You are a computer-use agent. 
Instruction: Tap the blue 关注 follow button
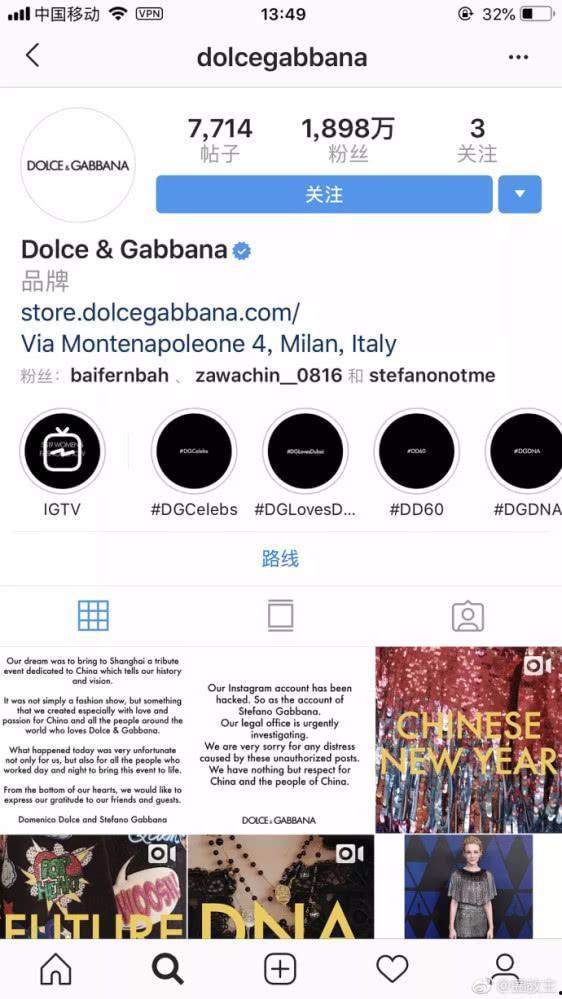(324, 194)
